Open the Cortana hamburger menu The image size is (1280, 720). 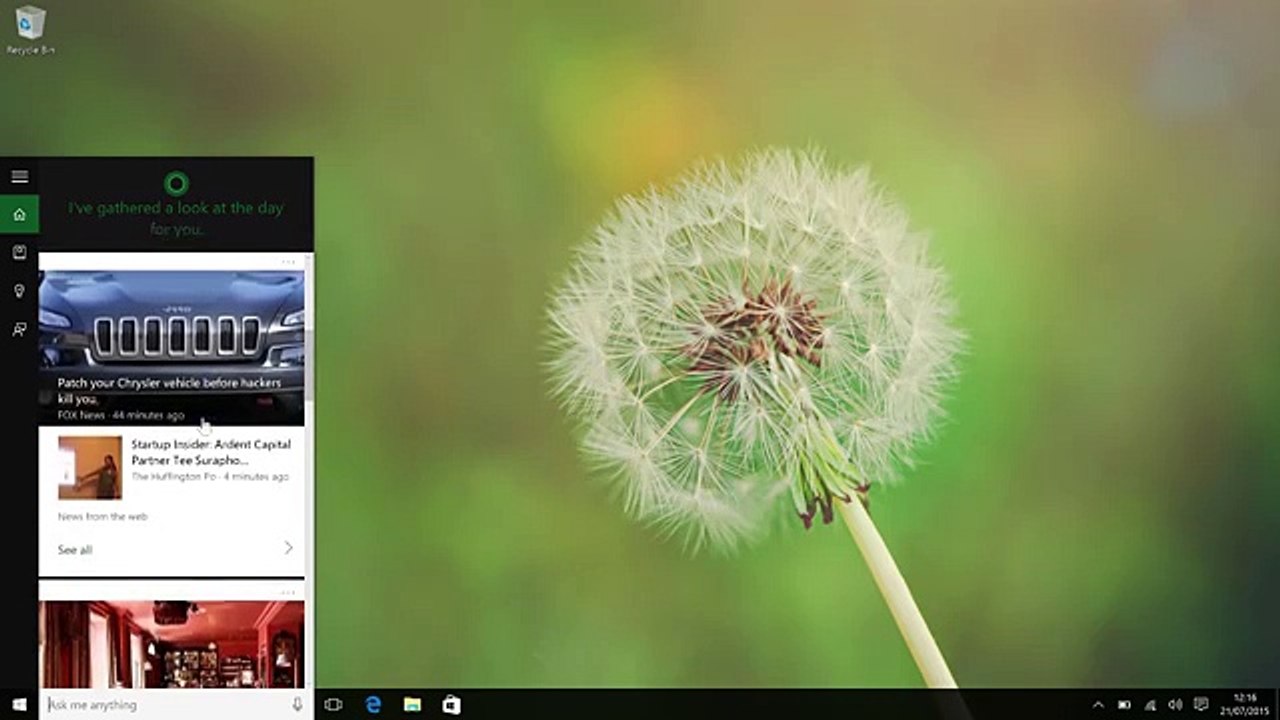coord(19,177)
